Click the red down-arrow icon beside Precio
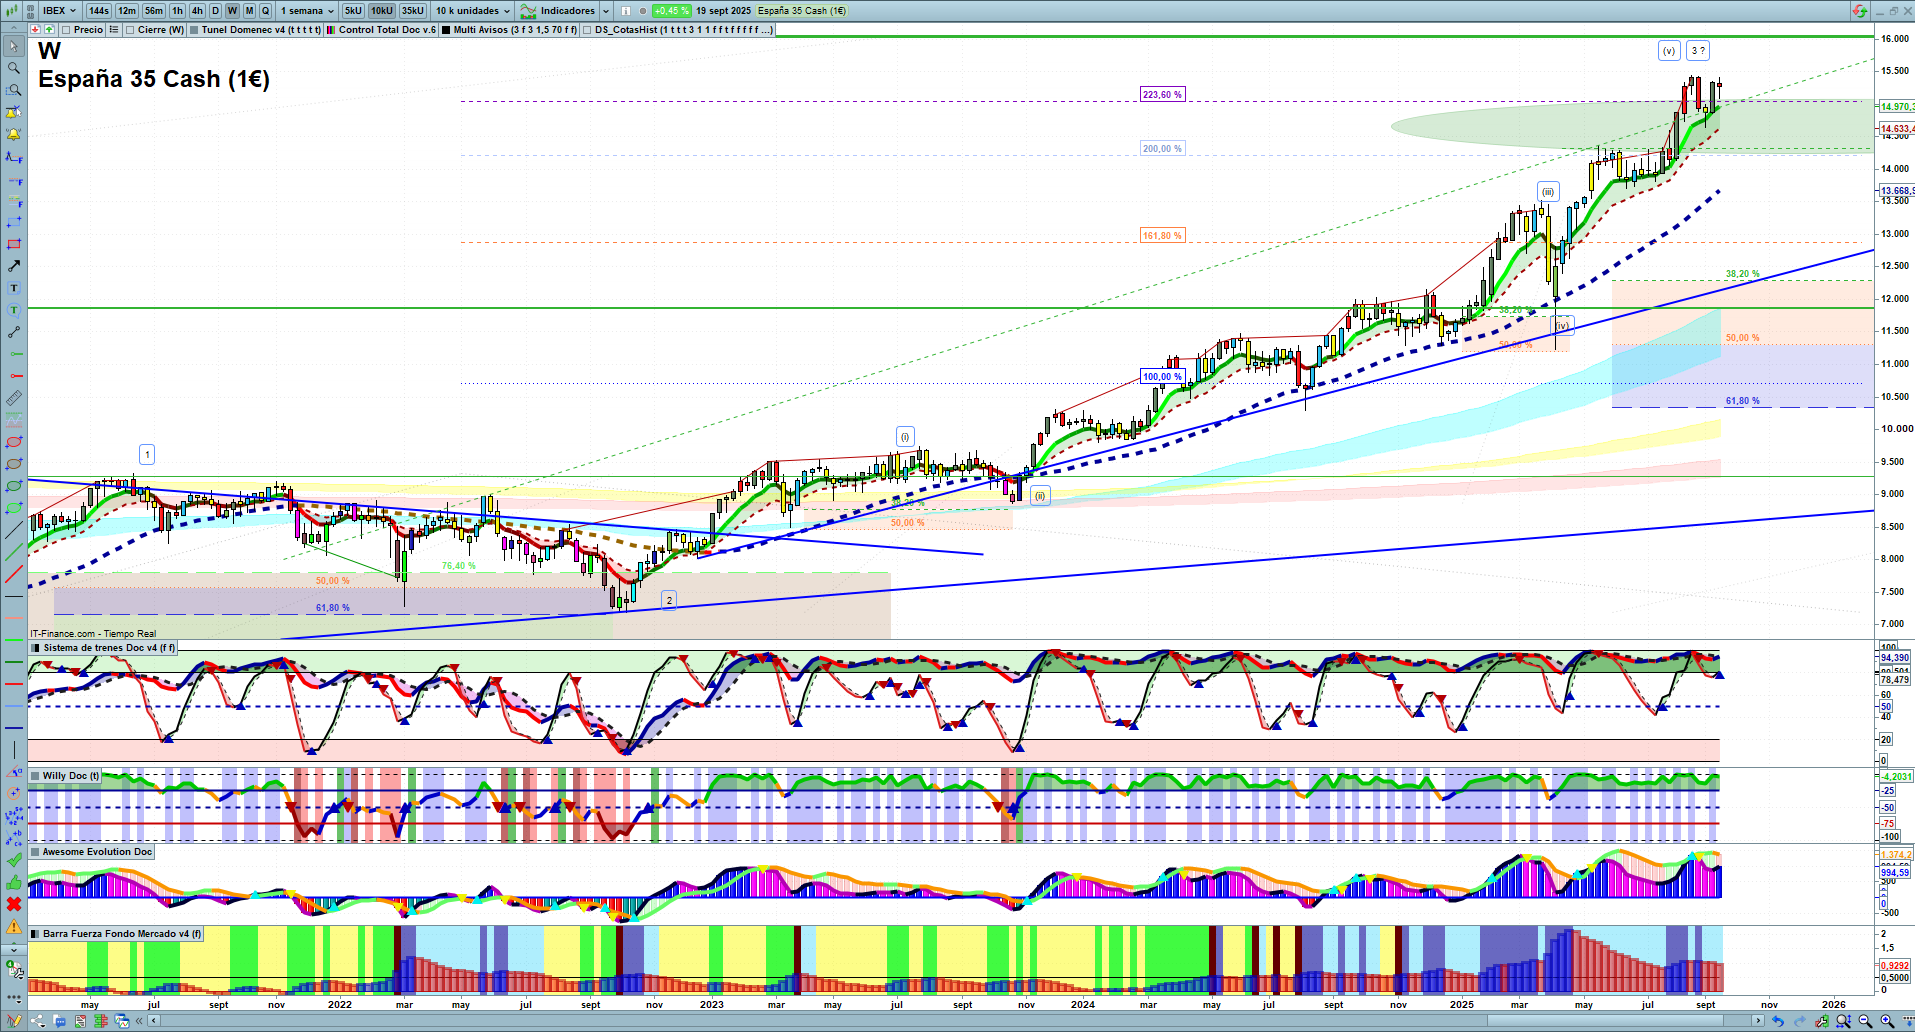Image resolution: width=1915 pixels, height=1032 pixels. (36, 30)
